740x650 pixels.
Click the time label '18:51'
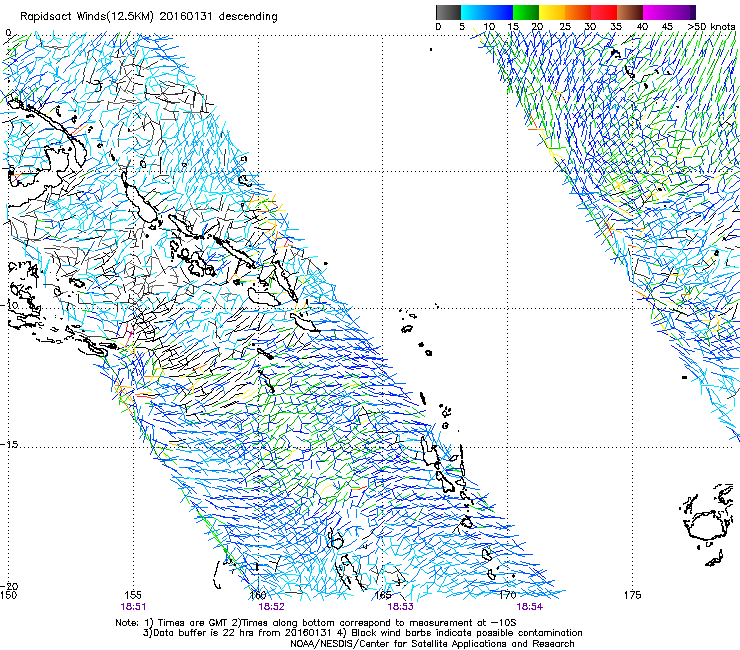pyautogui.click(x=133, y=607)
